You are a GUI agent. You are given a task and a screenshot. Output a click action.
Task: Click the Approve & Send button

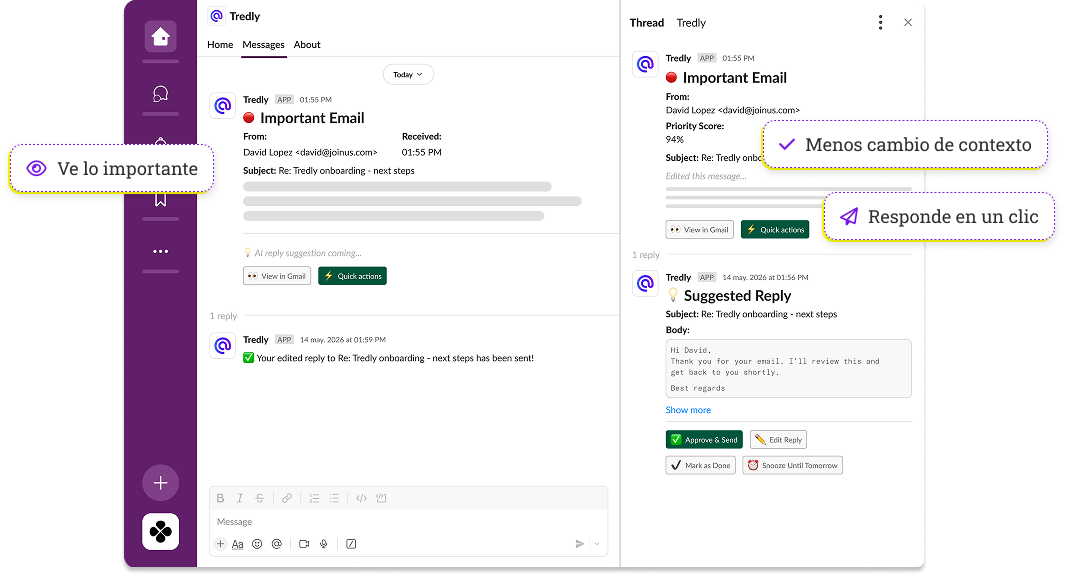(704, 439)
